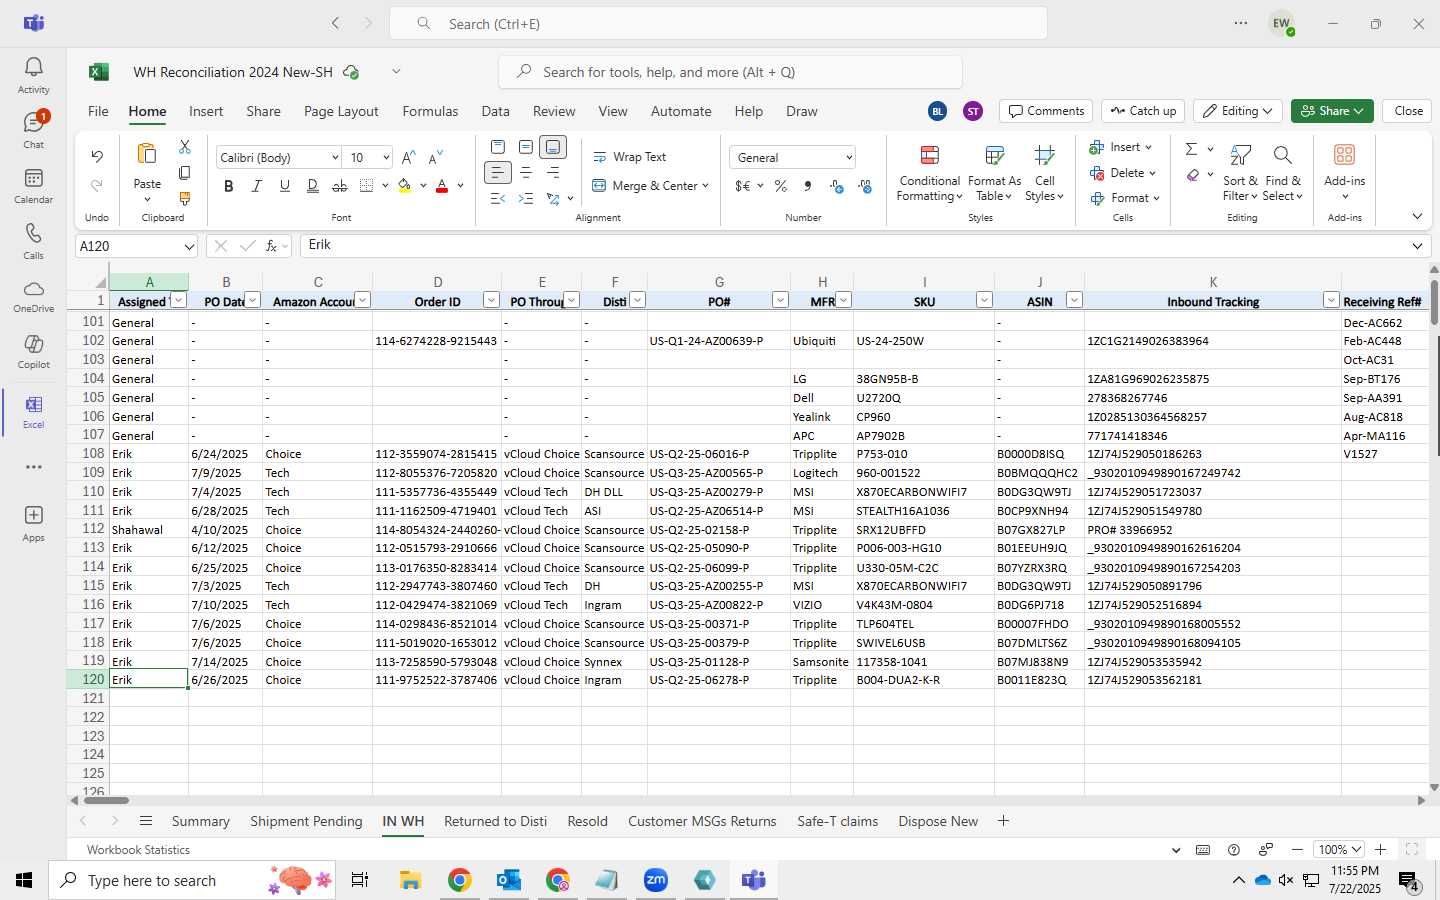Select the Format Painter brush
The width and height of the screenshot is (1440, 900).
coord(185,199)
